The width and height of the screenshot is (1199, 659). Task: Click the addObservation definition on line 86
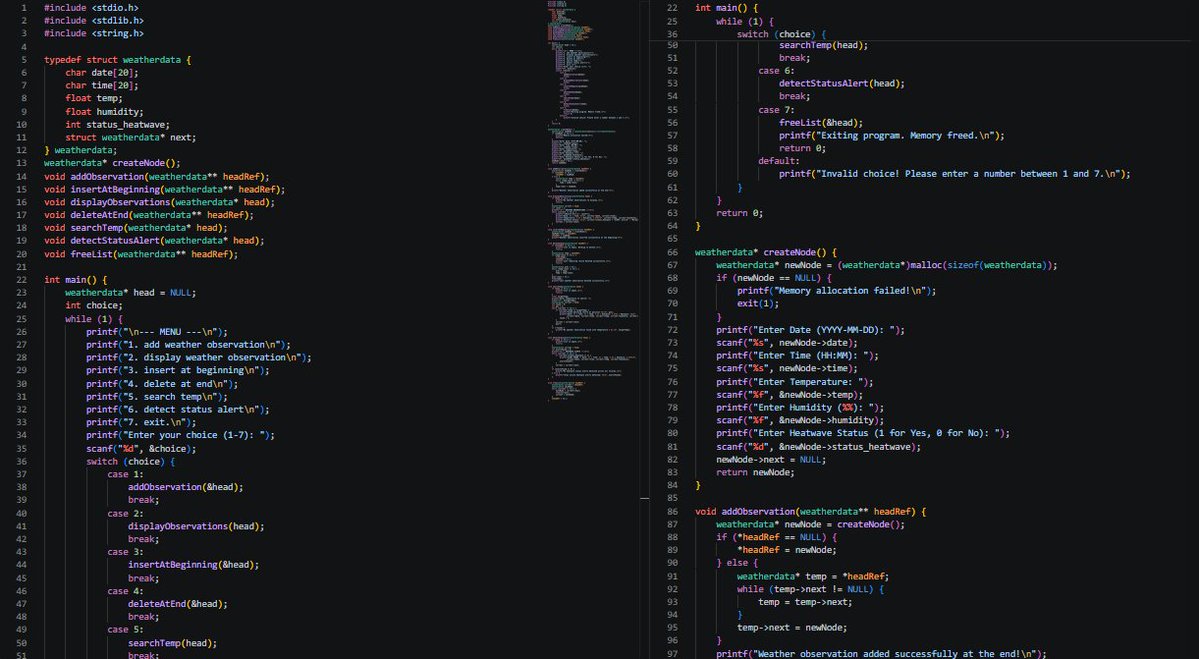(811, 512)
